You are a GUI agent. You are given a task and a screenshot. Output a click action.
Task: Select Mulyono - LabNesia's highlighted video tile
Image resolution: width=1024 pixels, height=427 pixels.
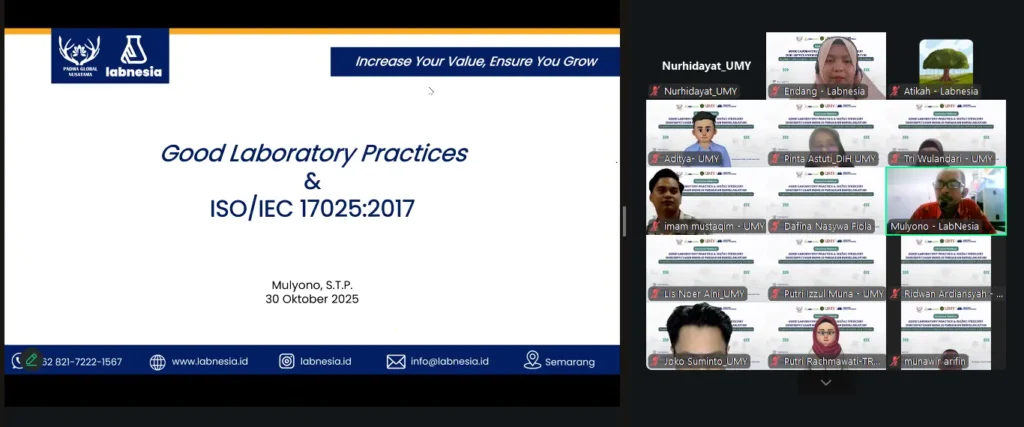tap(945, 200)
